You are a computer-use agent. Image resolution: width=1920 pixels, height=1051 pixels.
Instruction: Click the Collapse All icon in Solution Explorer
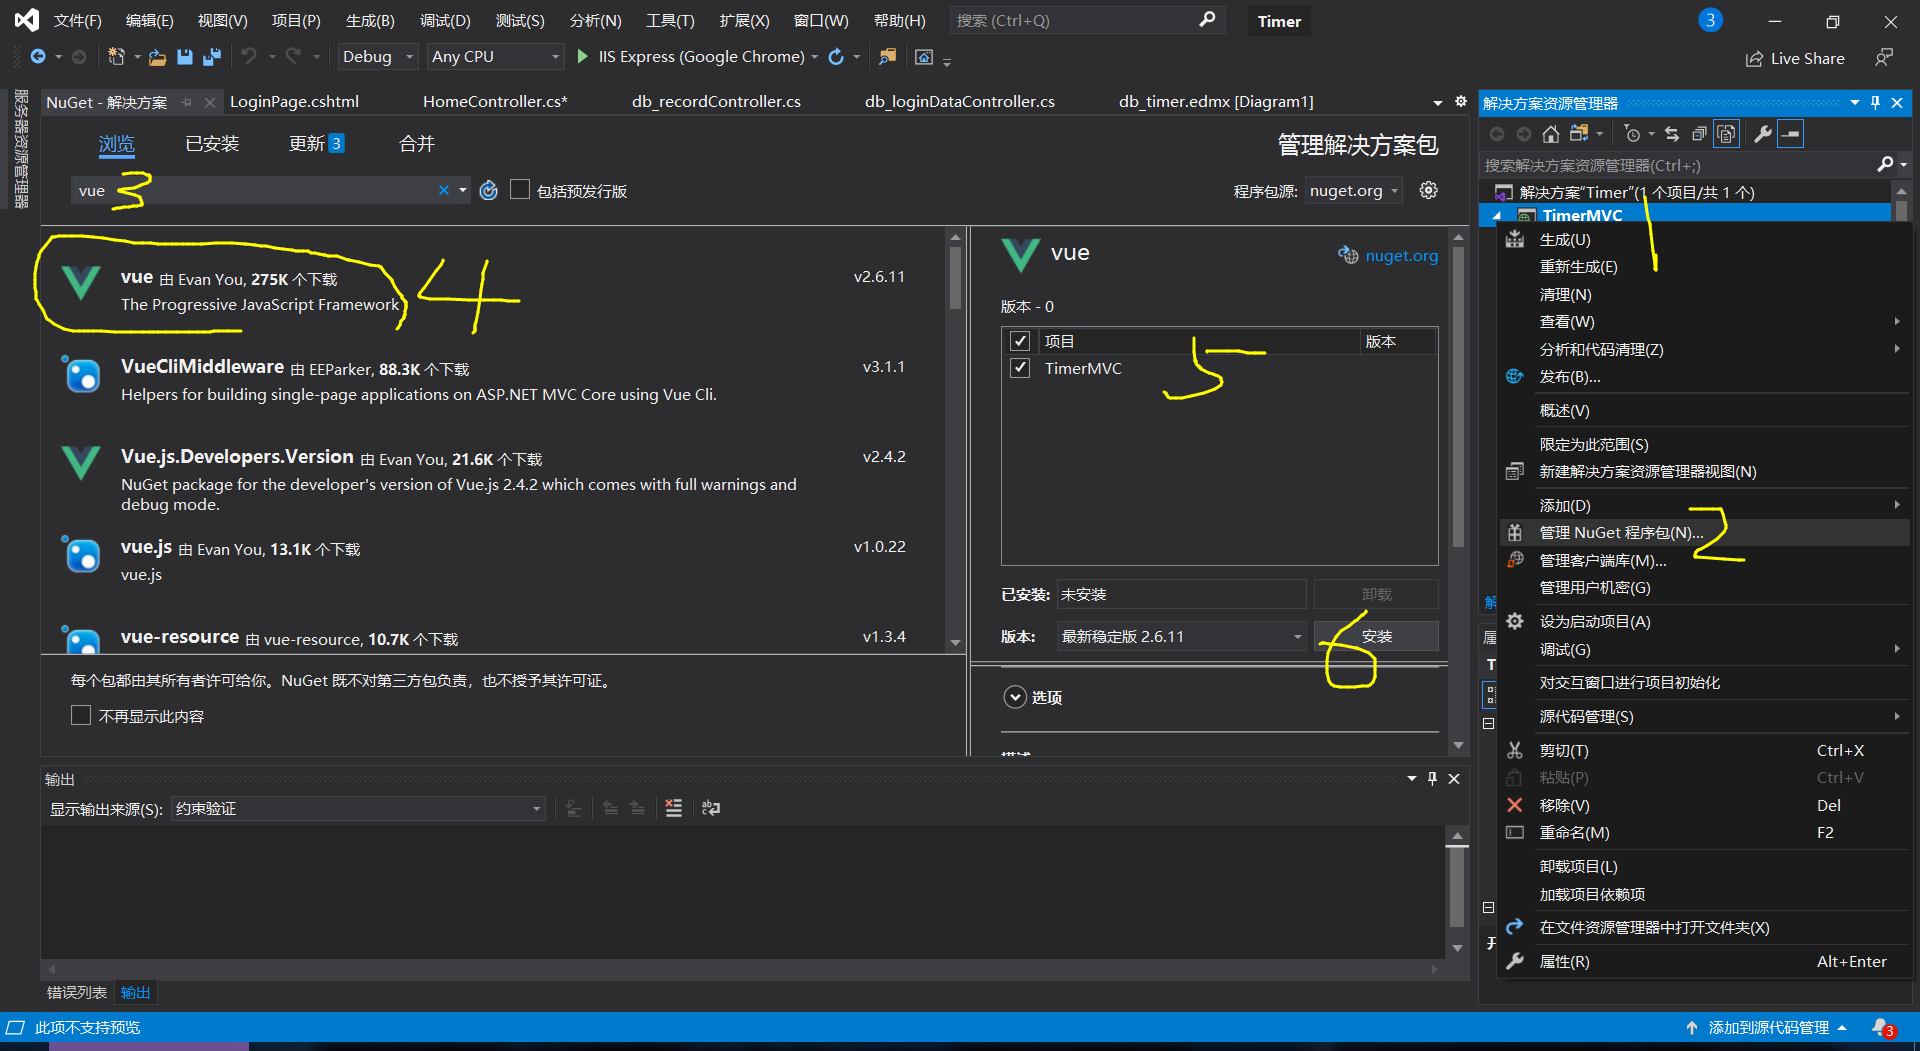tap(1699, 134)
